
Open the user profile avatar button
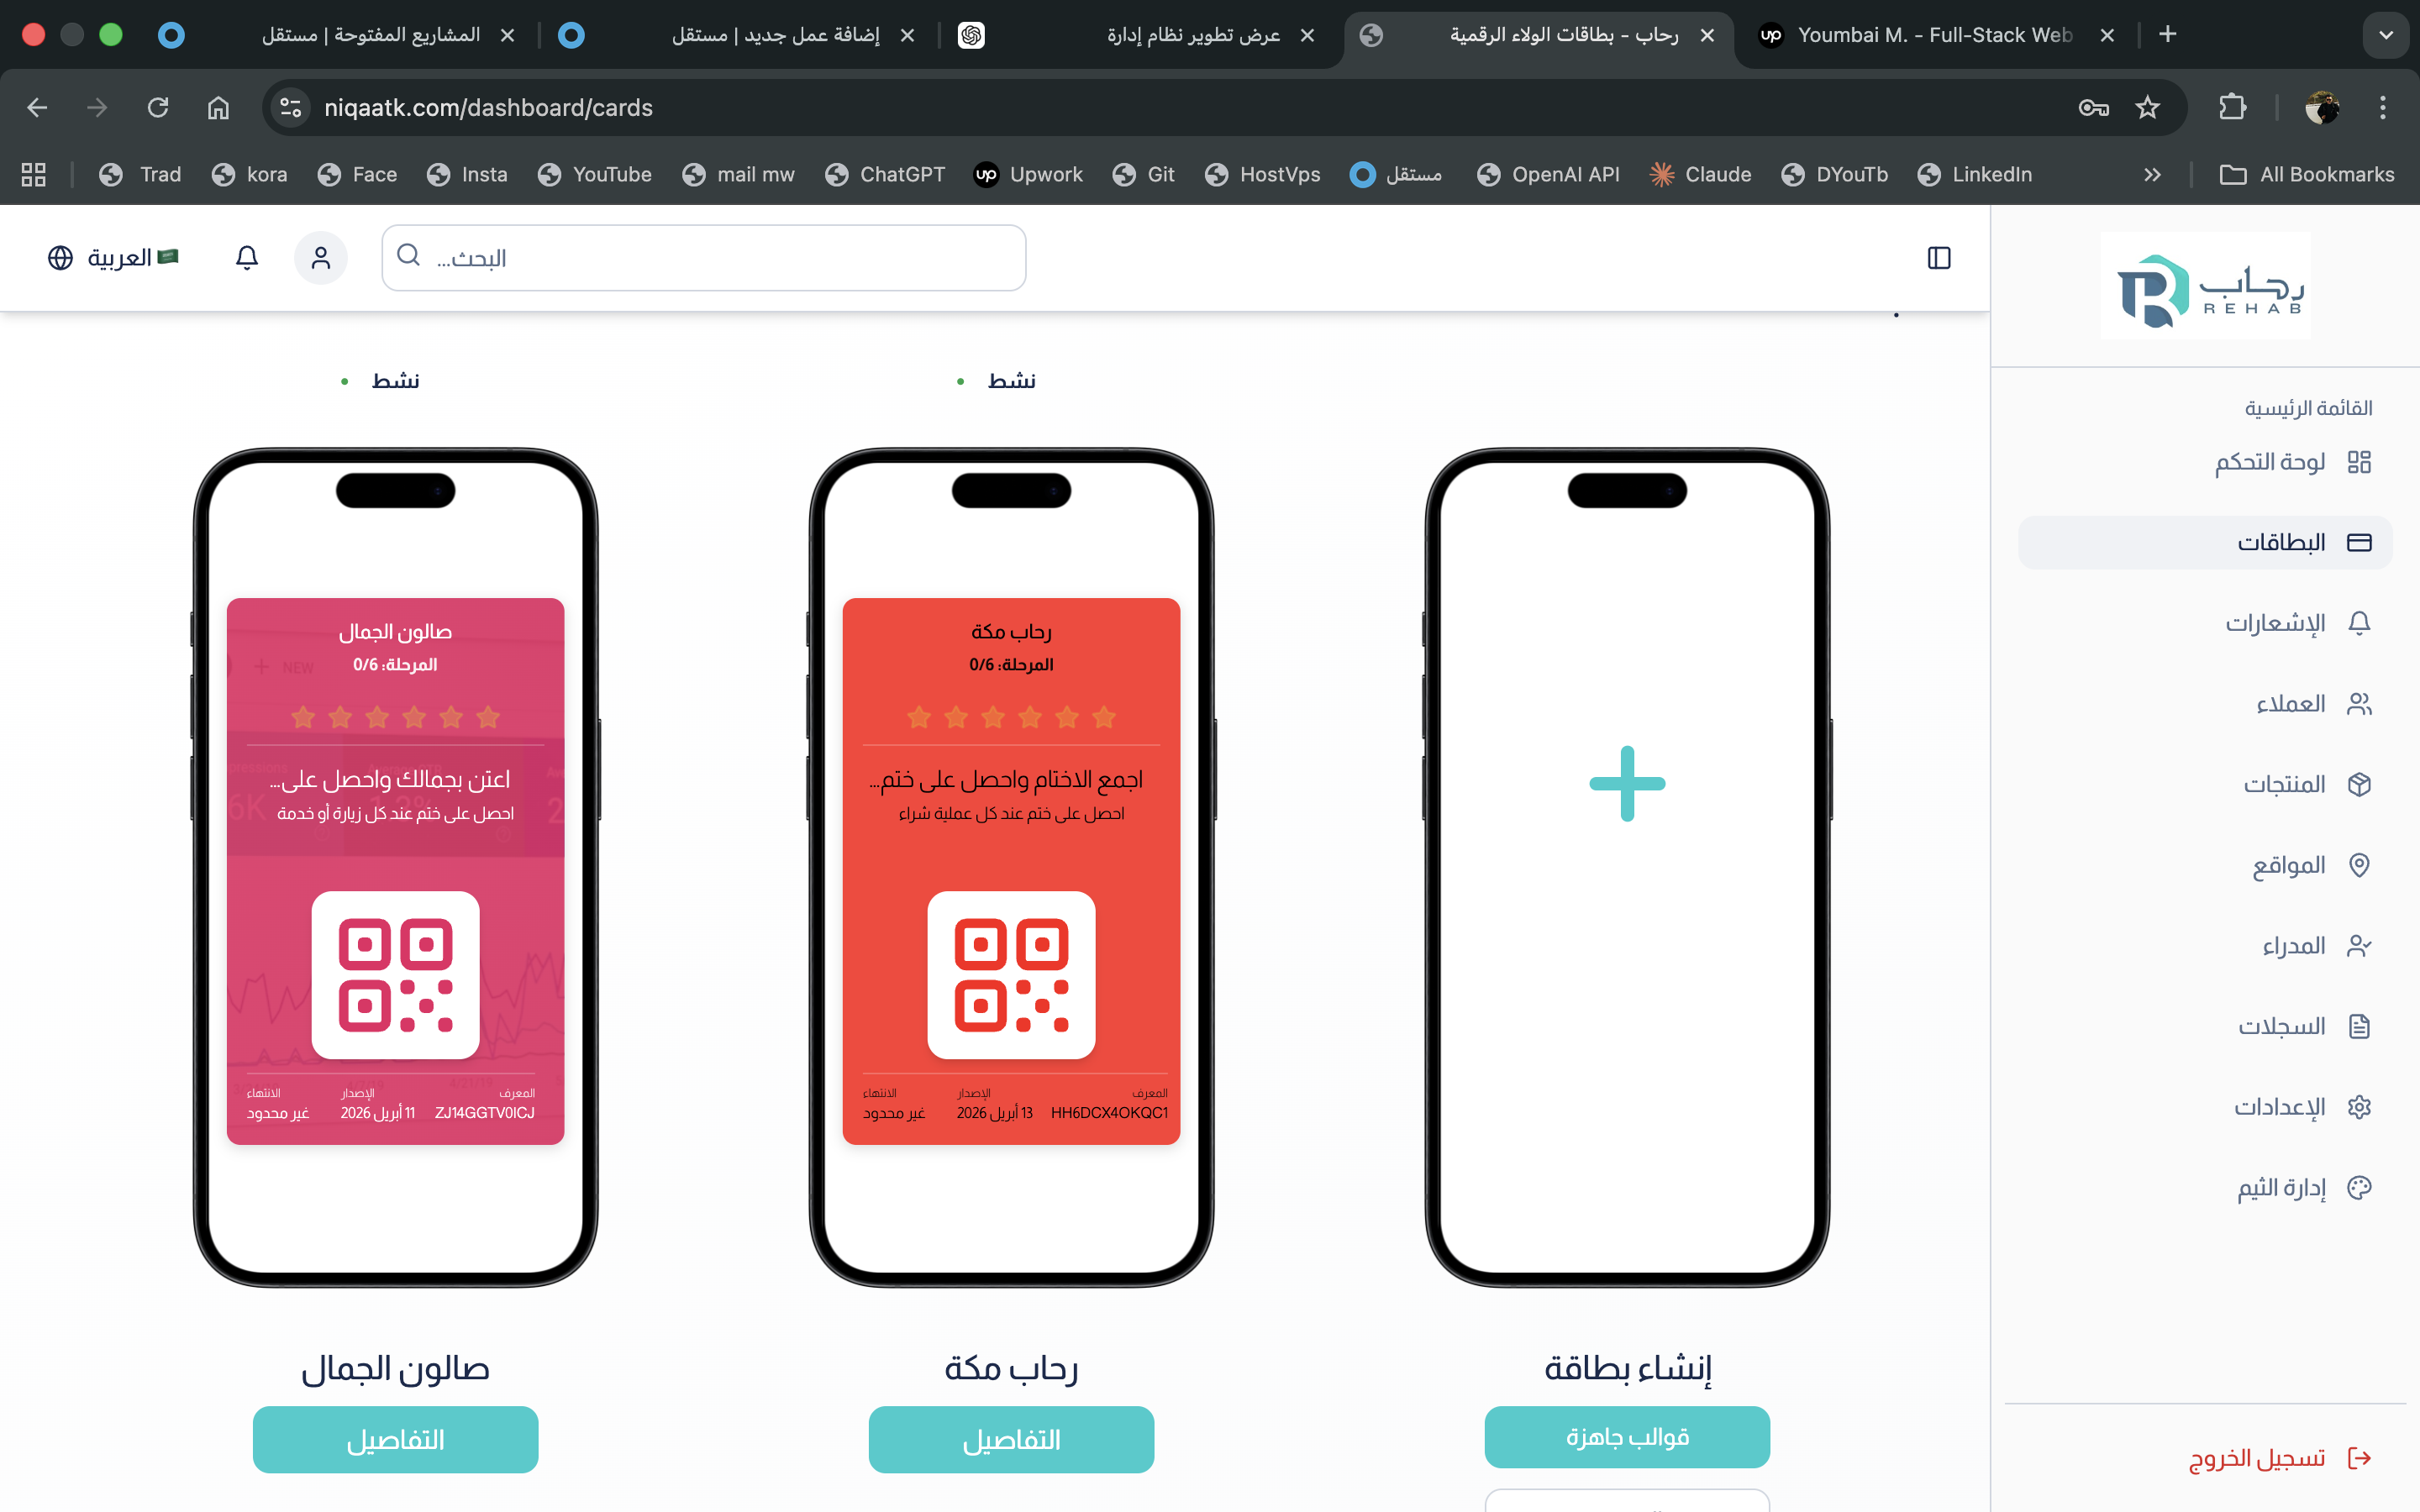click(x=320, y=258)
